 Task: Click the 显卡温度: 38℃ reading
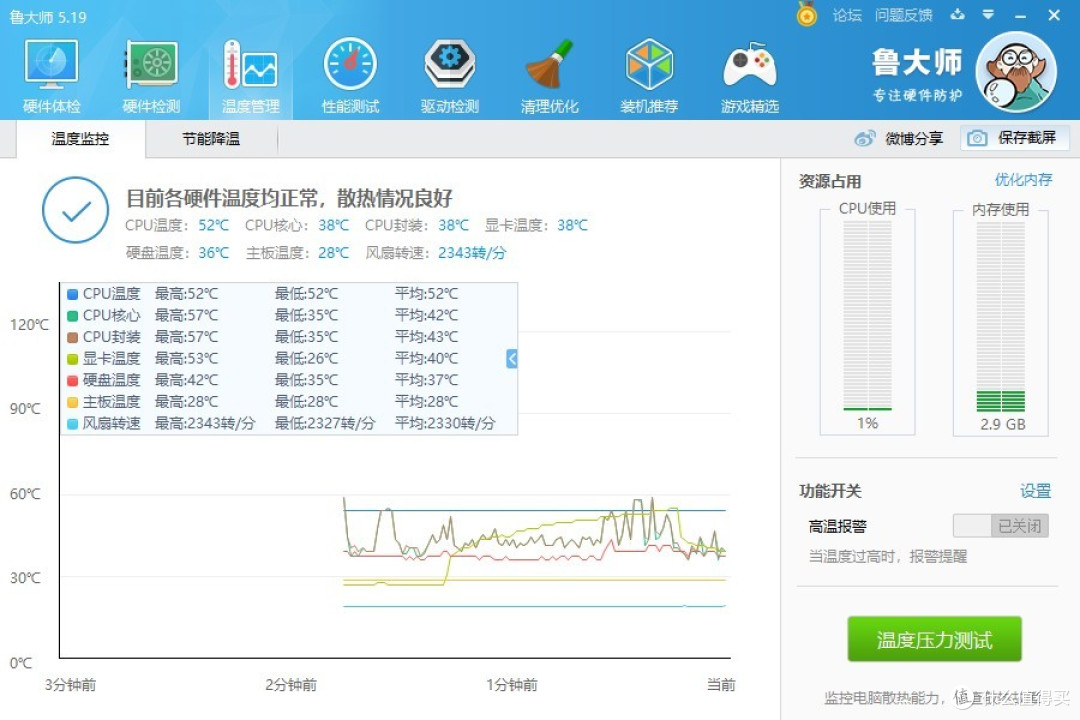coord(536,225)
